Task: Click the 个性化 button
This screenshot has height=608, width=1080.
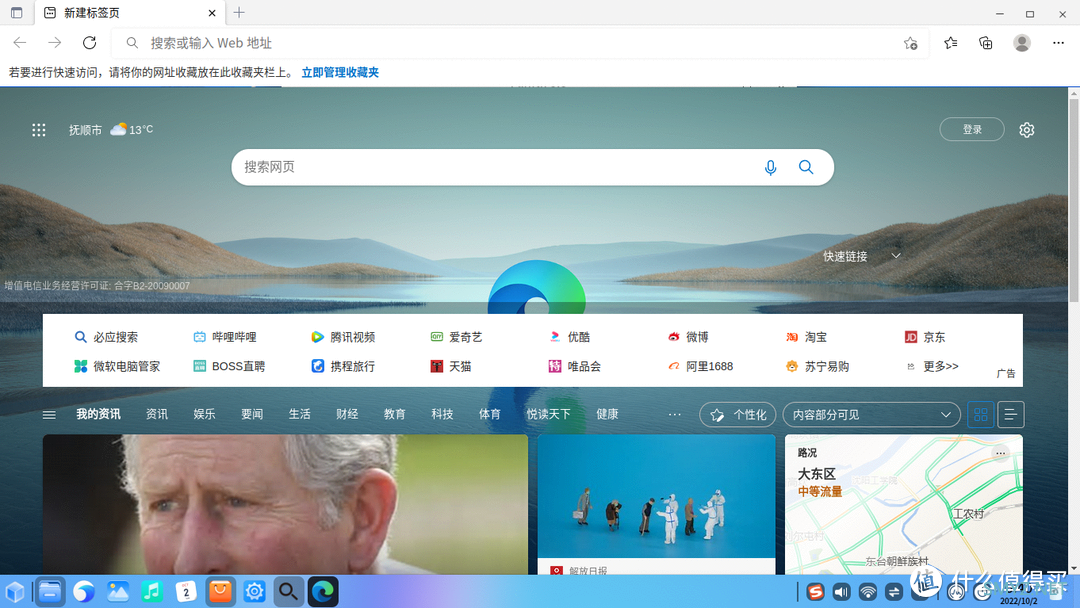Action: point(738,415)
